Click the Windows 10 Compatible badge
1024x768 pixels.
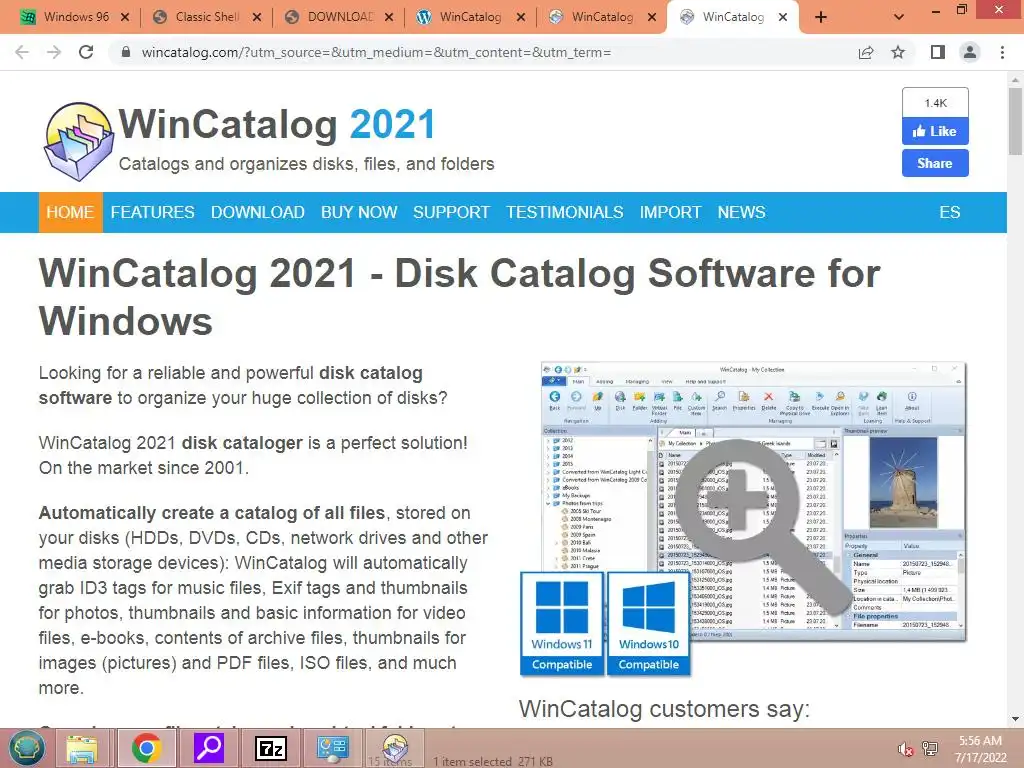tap(648, 624)
